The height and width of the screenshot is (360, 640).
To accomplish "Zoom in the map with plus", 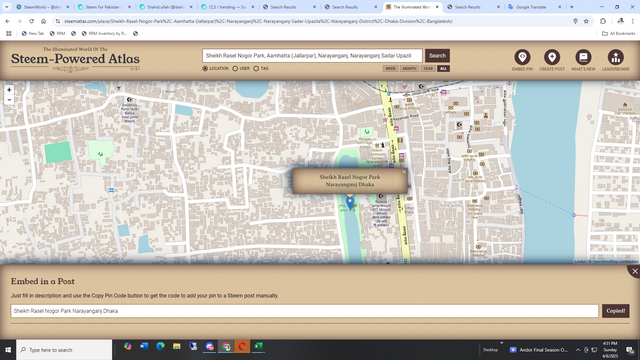I will click(9, 90).
